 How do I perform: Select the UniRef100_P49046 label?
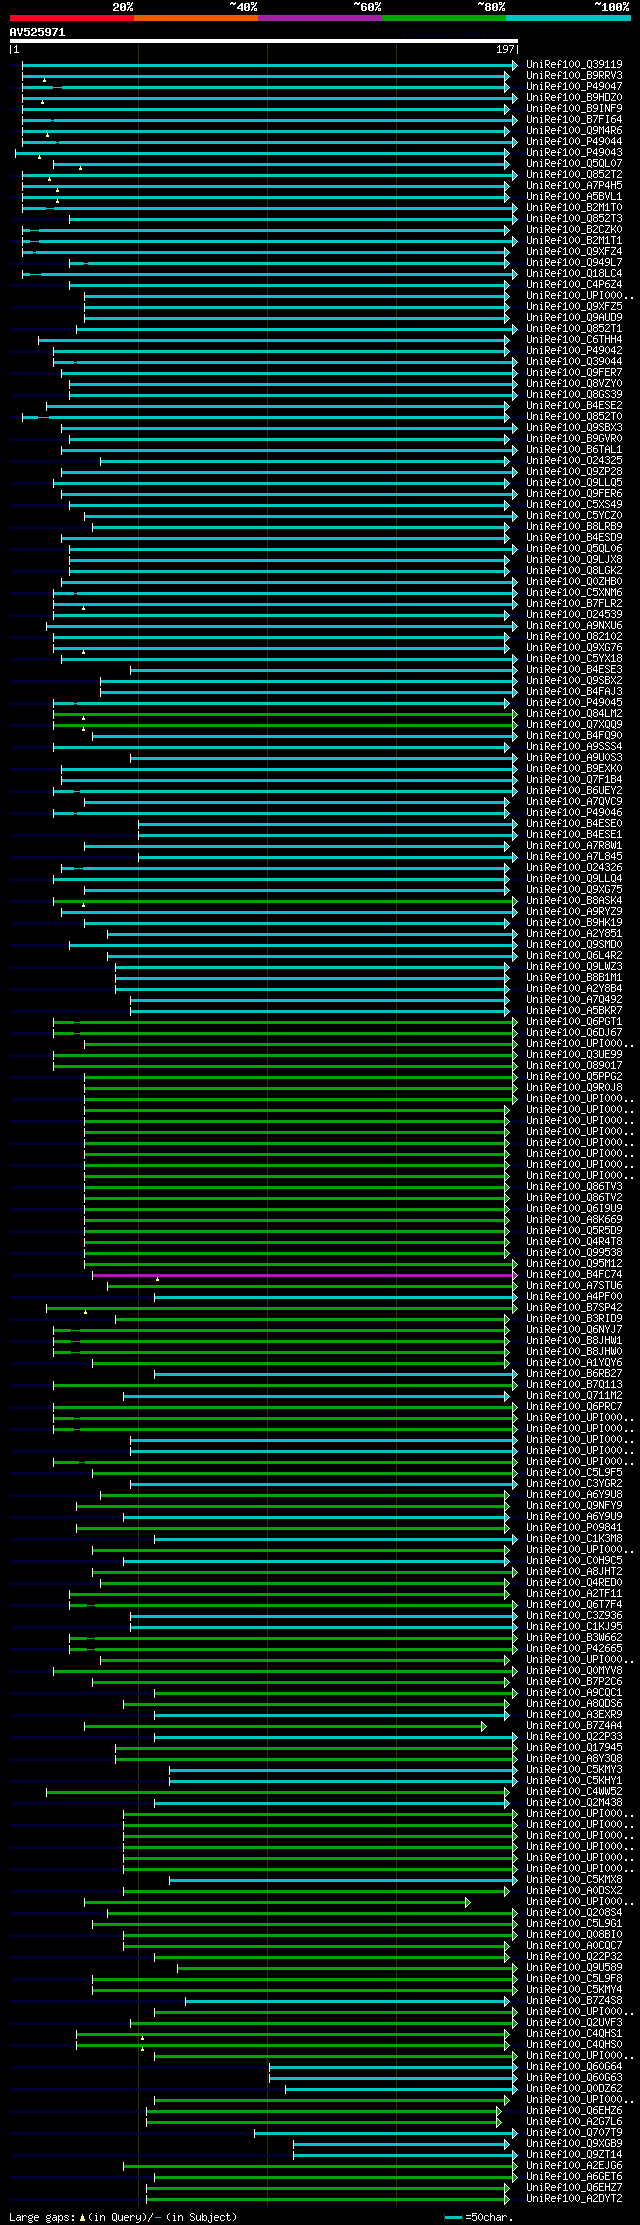click(x=574, y=813)
